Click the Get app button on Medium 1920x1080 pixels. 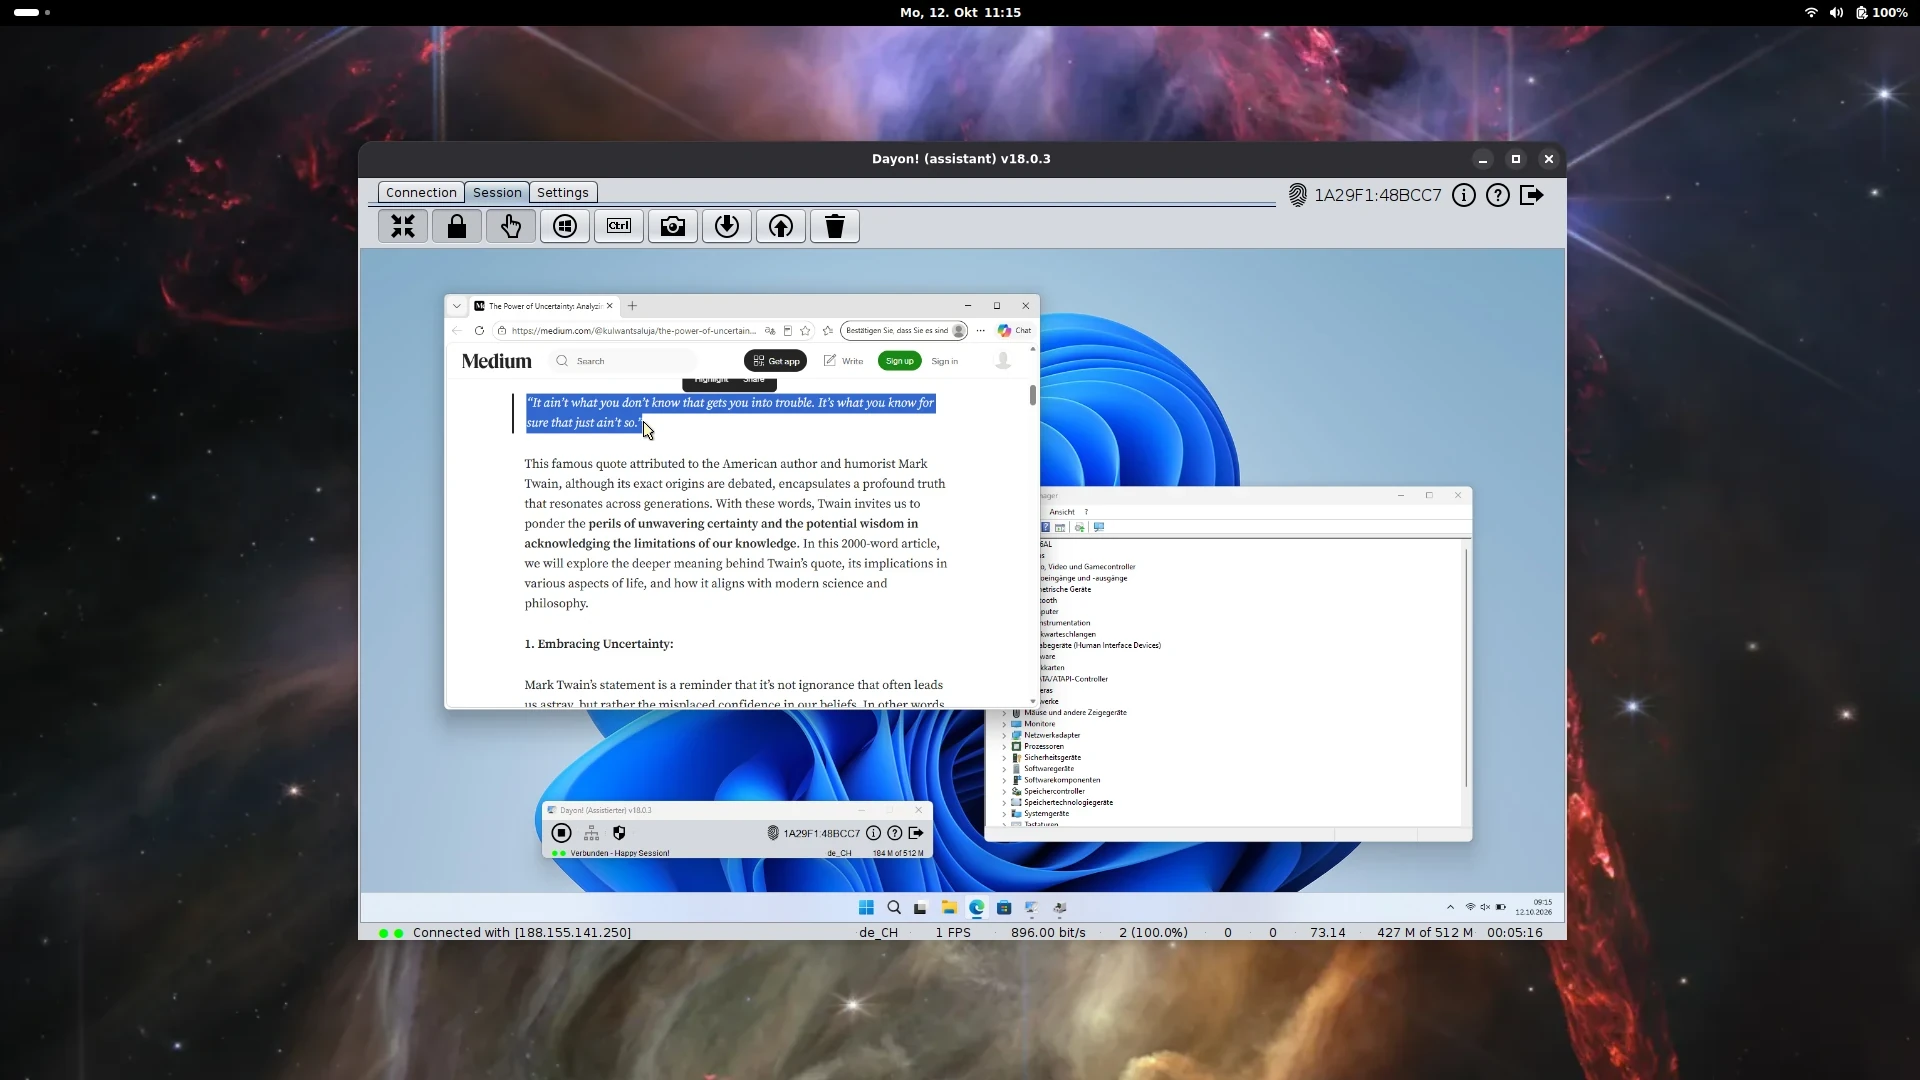tap(775, 361)
